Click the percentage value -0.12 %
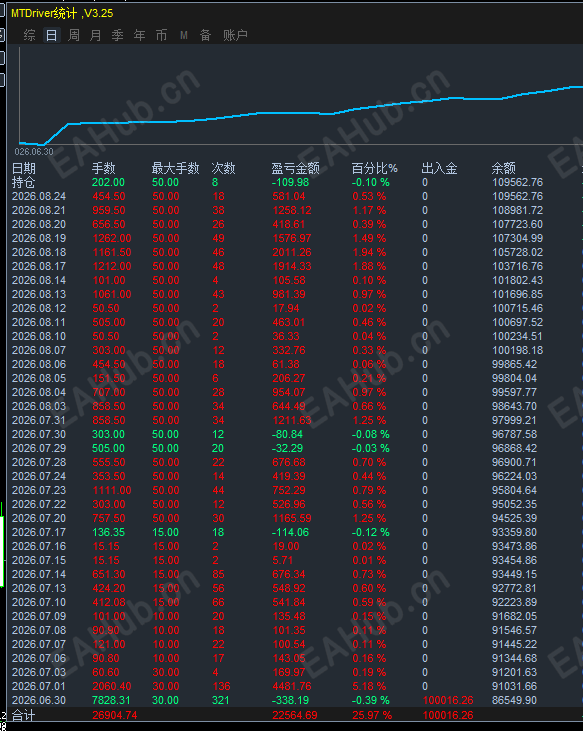The height and width of the screenshot is (731, 583). click(x=370, y=532)
